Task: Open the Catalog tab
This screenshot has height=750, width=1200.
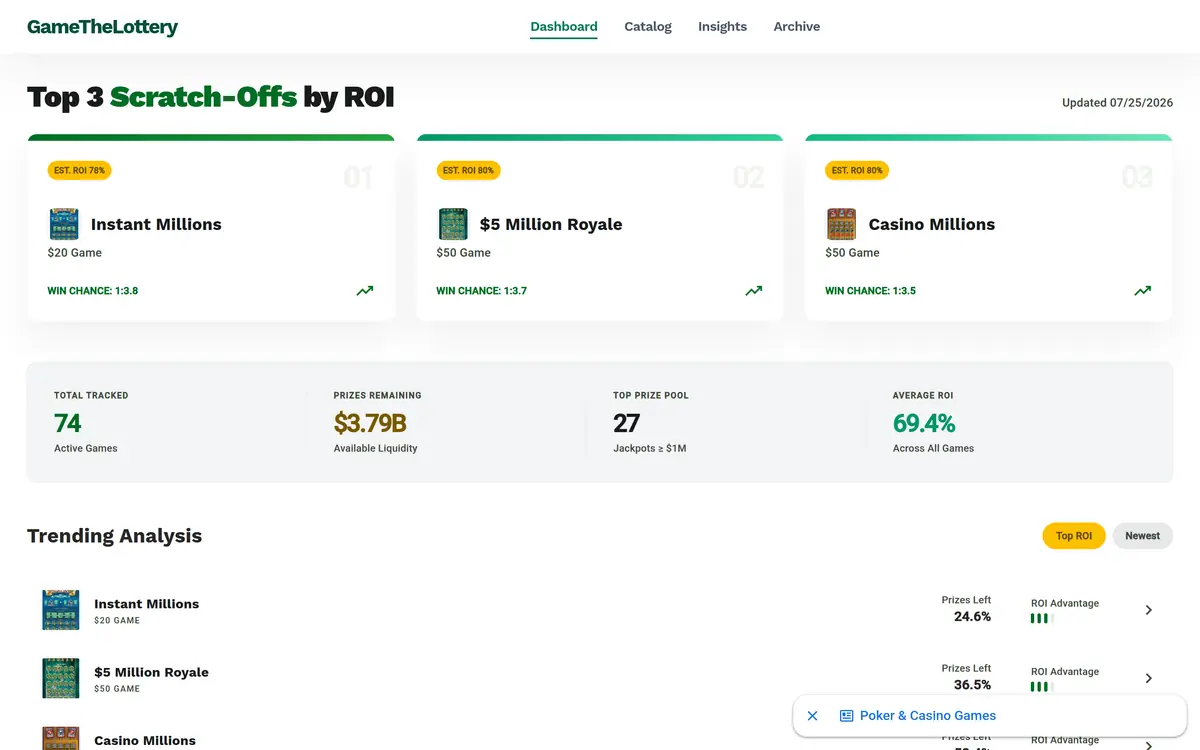Action: (x=648, y=27)
